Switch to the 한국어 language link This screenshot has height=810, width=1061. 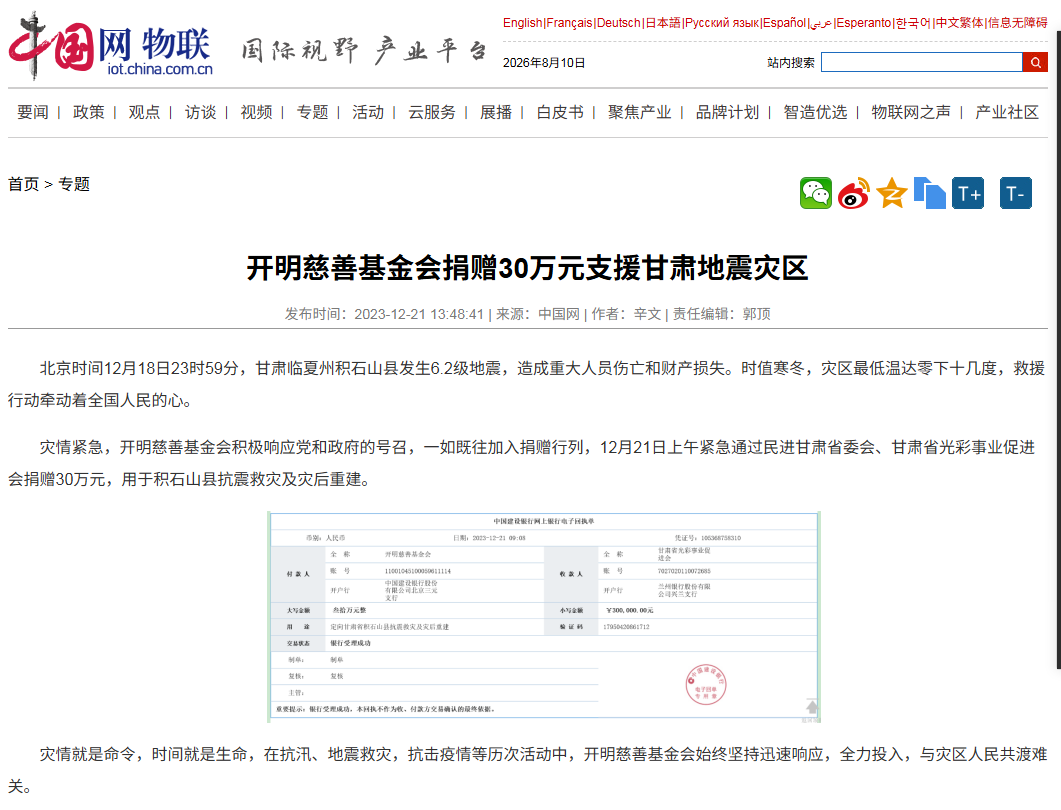tap(913, 22)
